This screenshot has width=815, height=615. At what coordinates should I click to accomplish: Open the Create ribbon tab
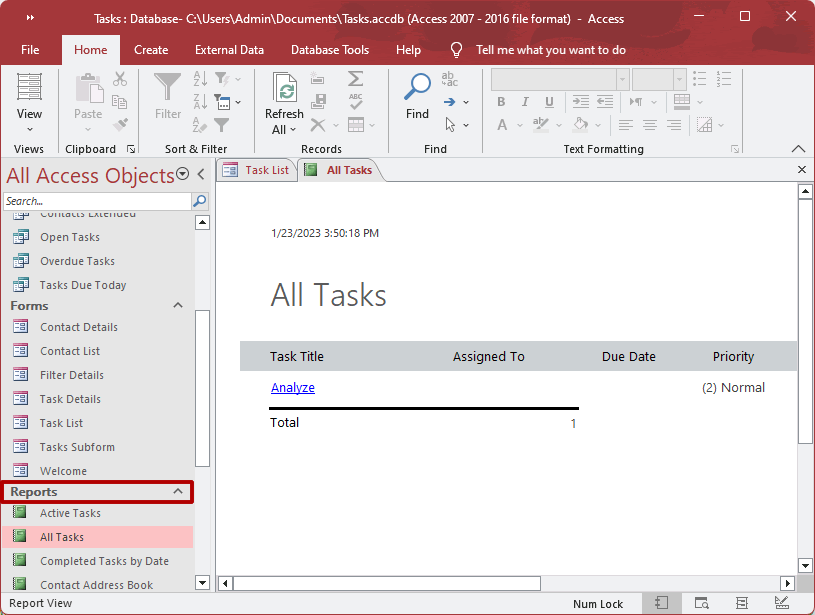[x=151, y=50]
